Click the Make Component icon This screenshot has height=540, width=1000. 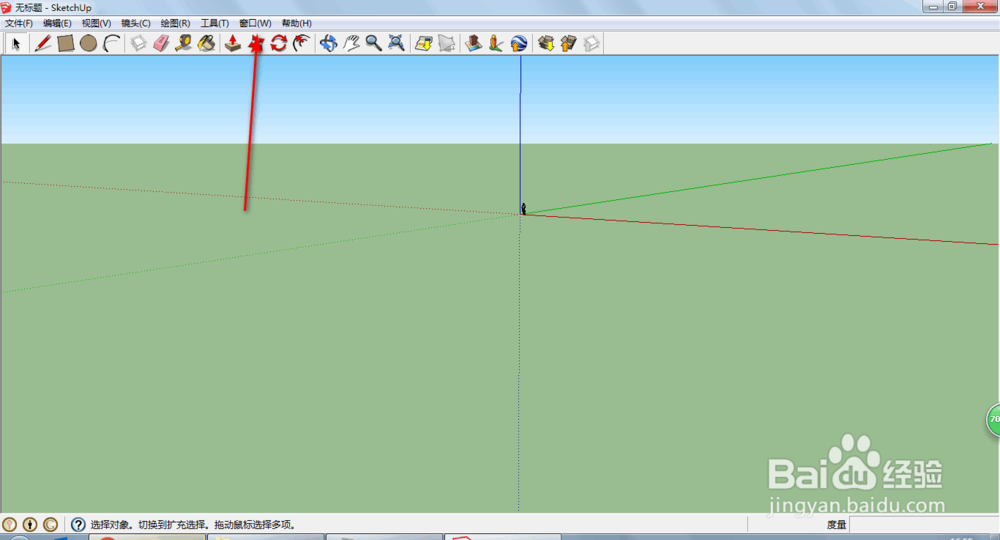(x=138, y=43)
